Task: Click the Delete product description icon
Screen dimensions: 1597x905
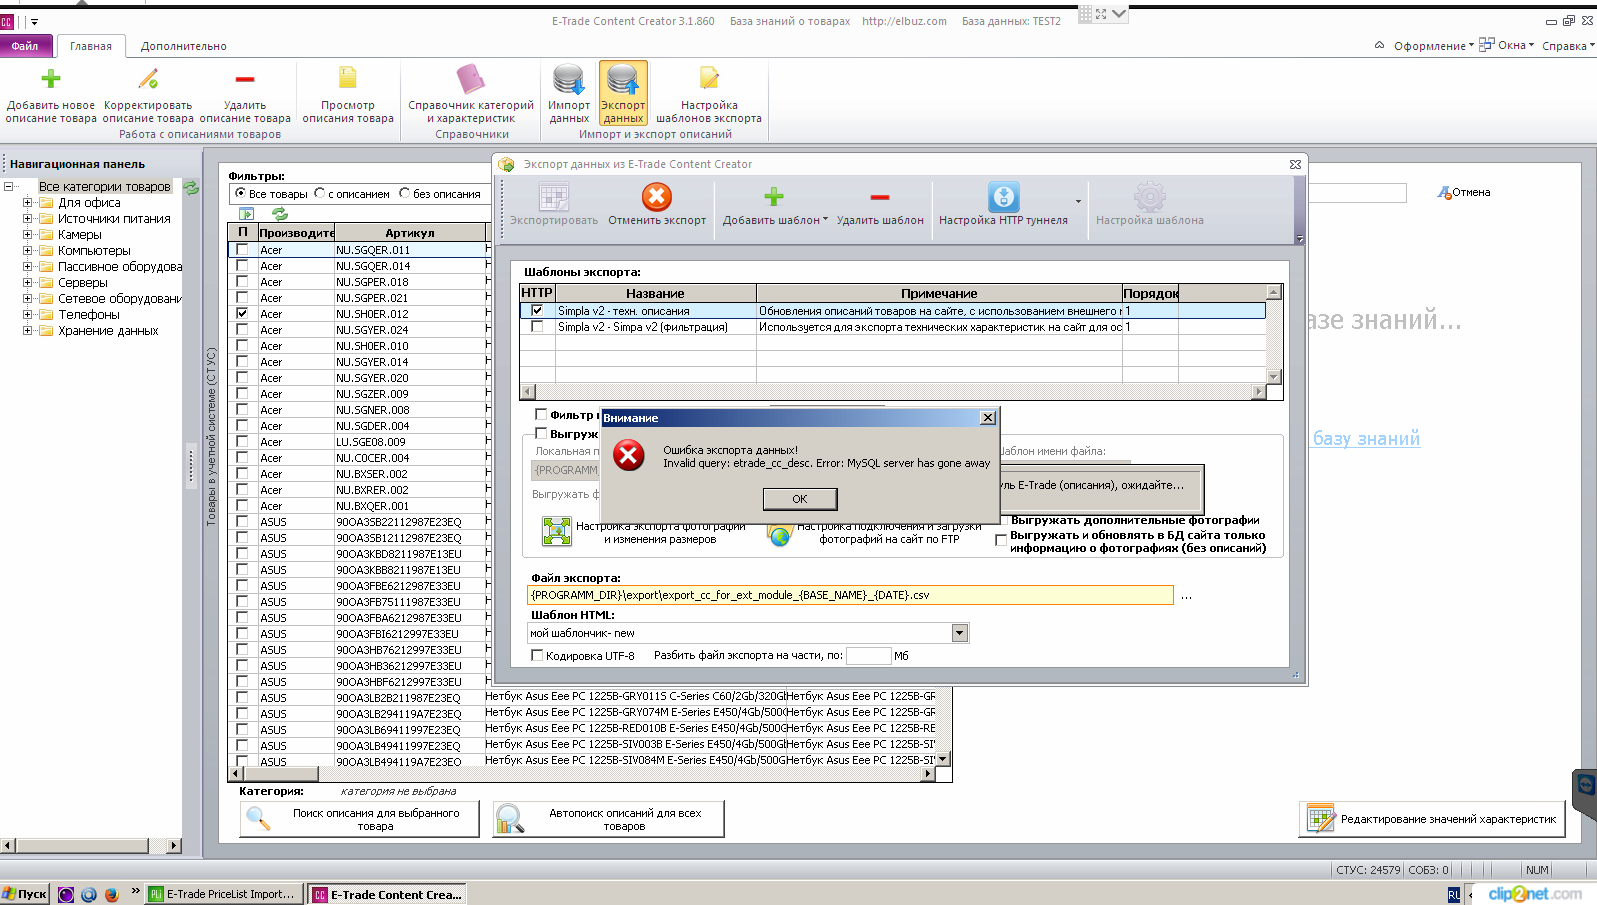Action: pos(245,79)
